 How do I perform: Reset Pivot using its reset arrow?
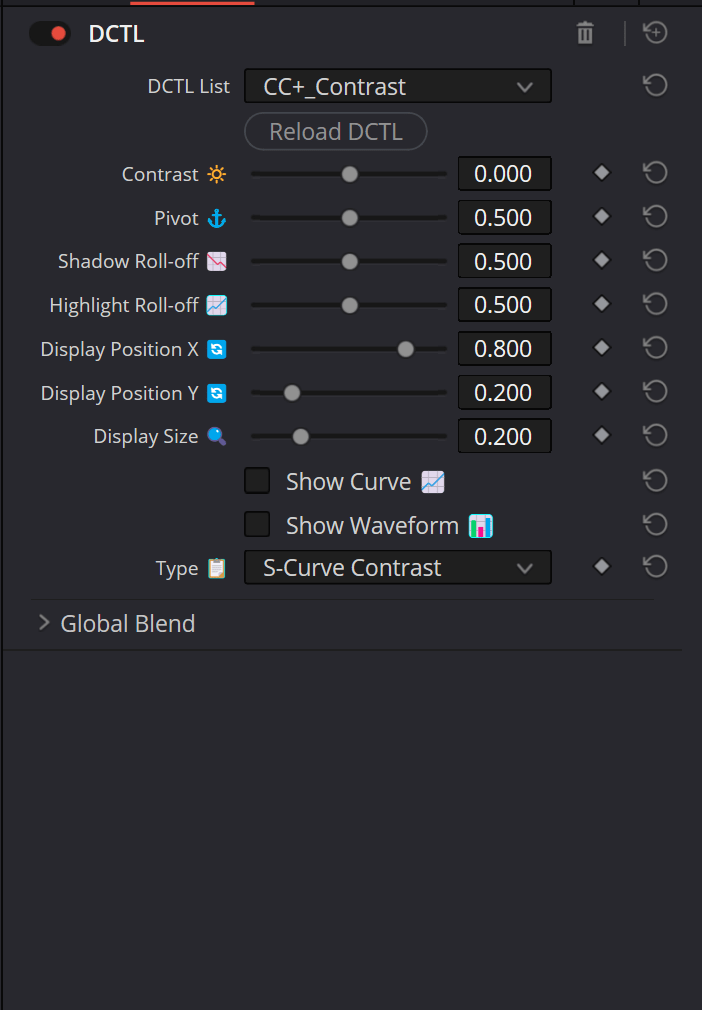click(655, 216)
